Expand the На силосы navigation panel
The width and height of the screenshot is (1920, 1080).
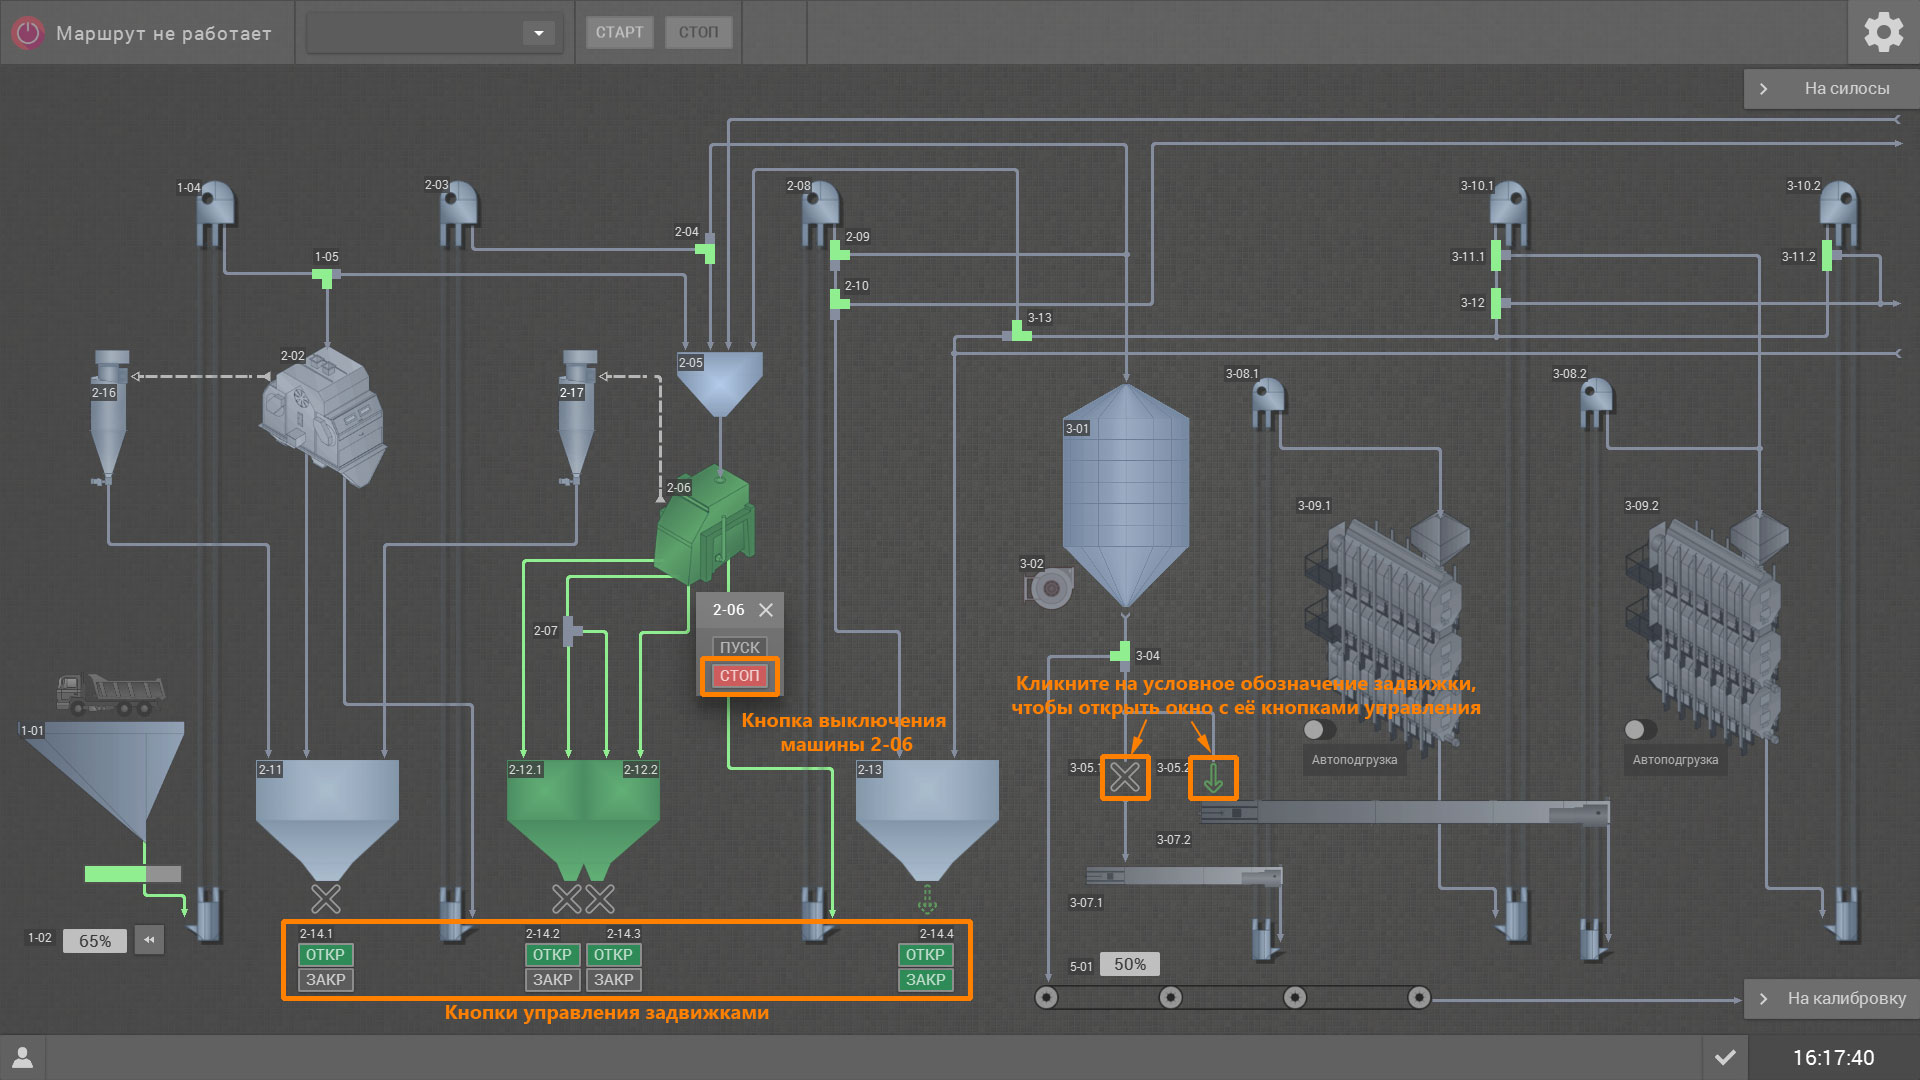pyautogui.click(x=1830, y=88)
